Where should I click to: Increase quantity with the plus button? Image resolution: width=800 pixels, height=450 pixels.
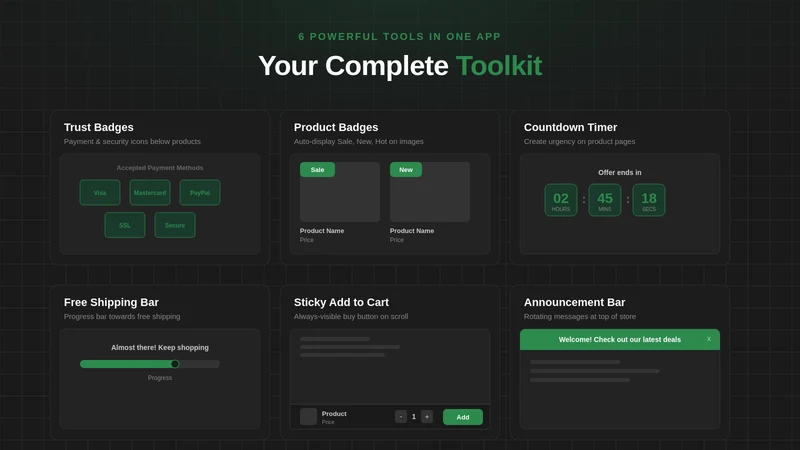tap(427, 417)
